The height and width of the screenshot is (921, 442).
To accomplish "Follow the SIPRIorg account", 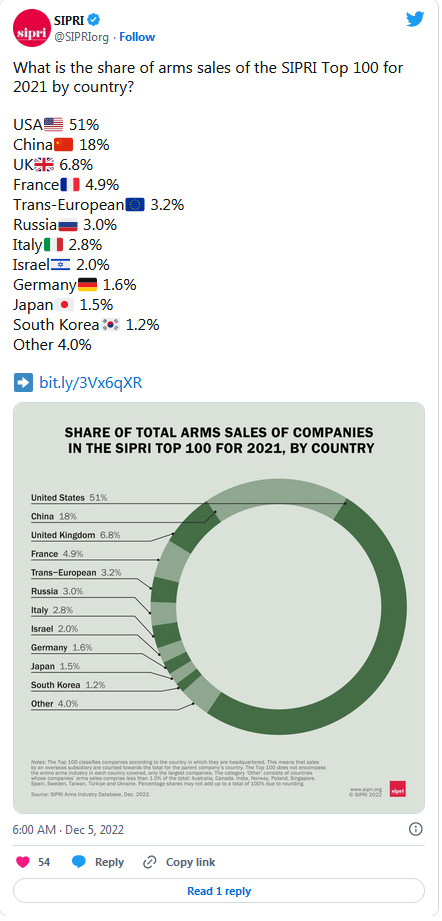I will [x=137, y=36].
